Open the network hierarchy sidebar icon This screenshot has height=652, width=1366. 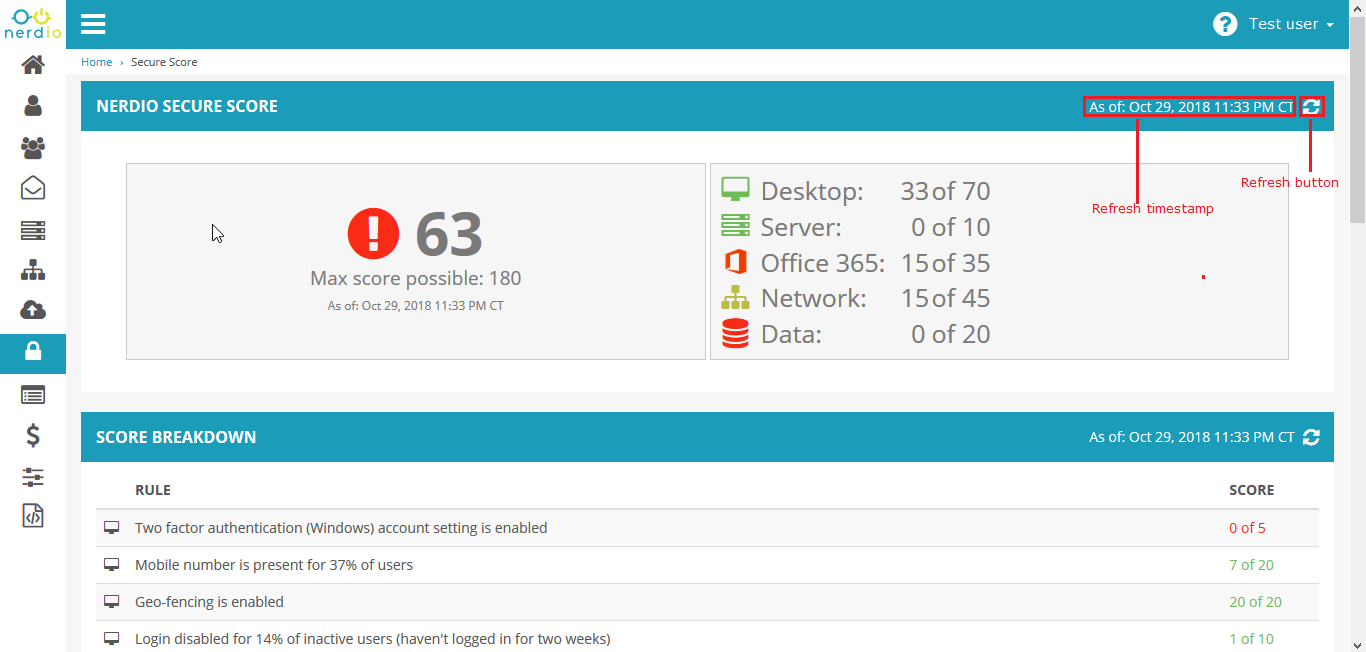[x=33, y=270]
